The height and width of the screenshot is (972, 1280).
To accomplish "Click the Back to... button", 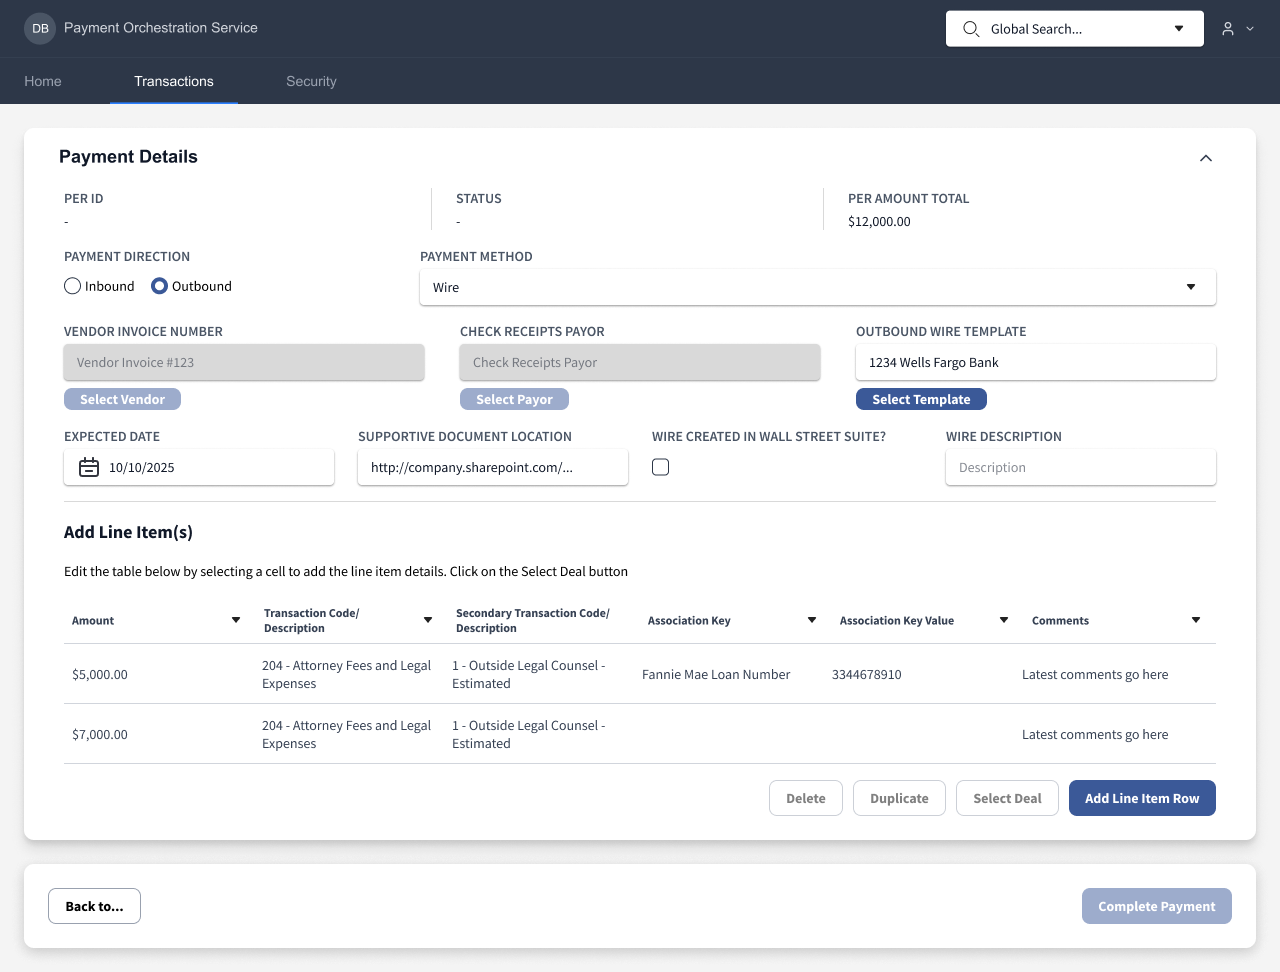I will pyautogui.click(x=94, y=906).
